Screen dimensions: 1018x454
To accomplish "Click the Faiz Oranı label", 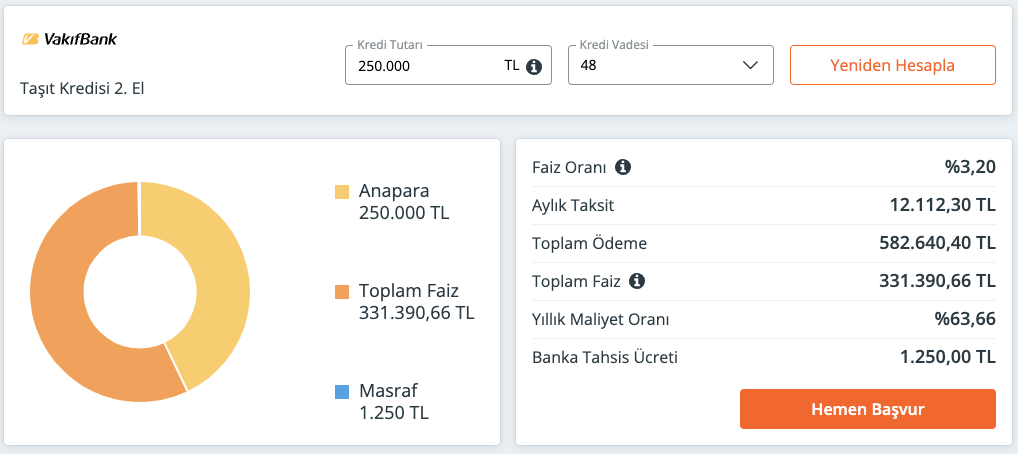I will tap(569, 168).
